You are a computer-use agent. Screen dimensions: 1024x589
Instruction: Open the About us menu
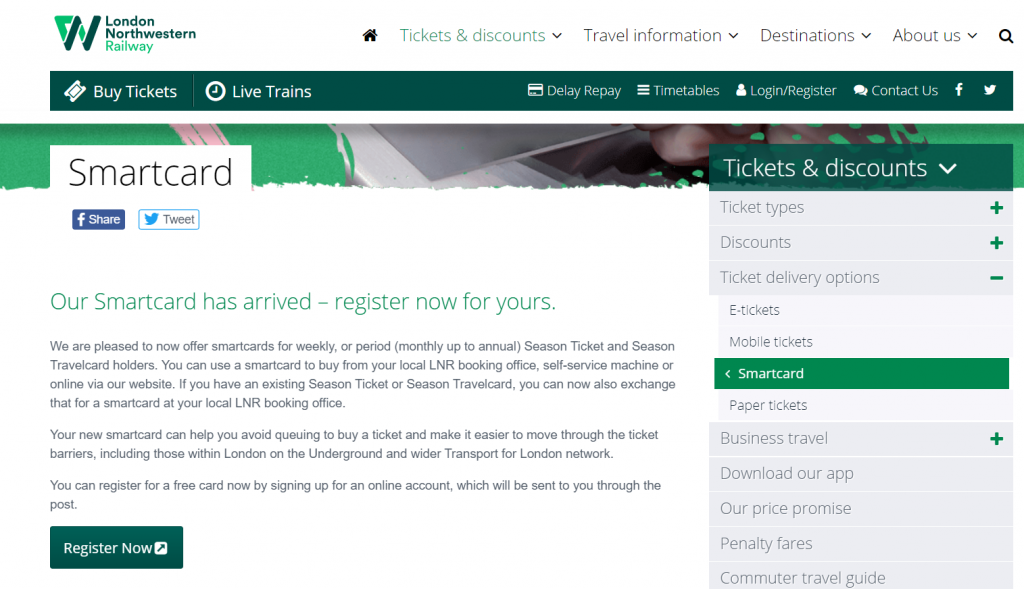coord(935,35)
